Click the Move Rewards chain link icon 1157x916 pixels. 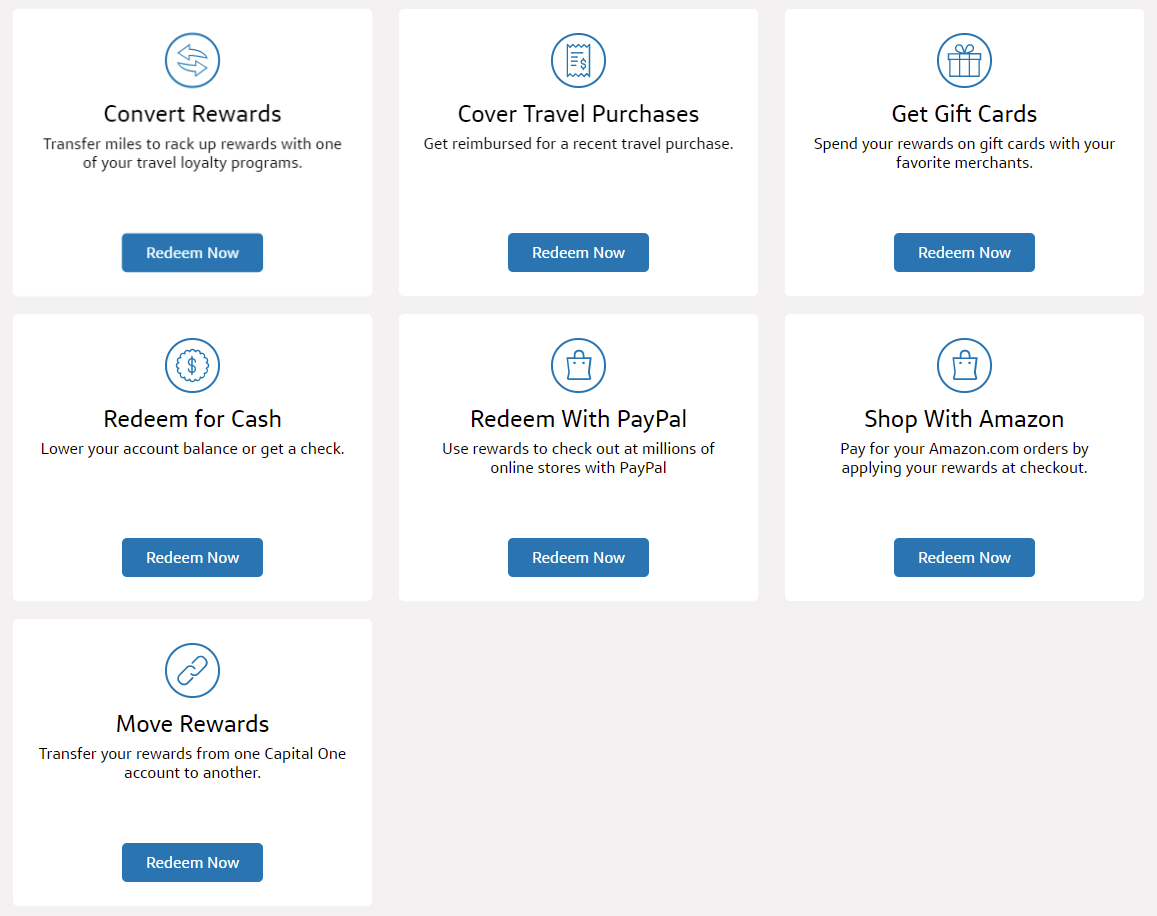click(193, 670)
